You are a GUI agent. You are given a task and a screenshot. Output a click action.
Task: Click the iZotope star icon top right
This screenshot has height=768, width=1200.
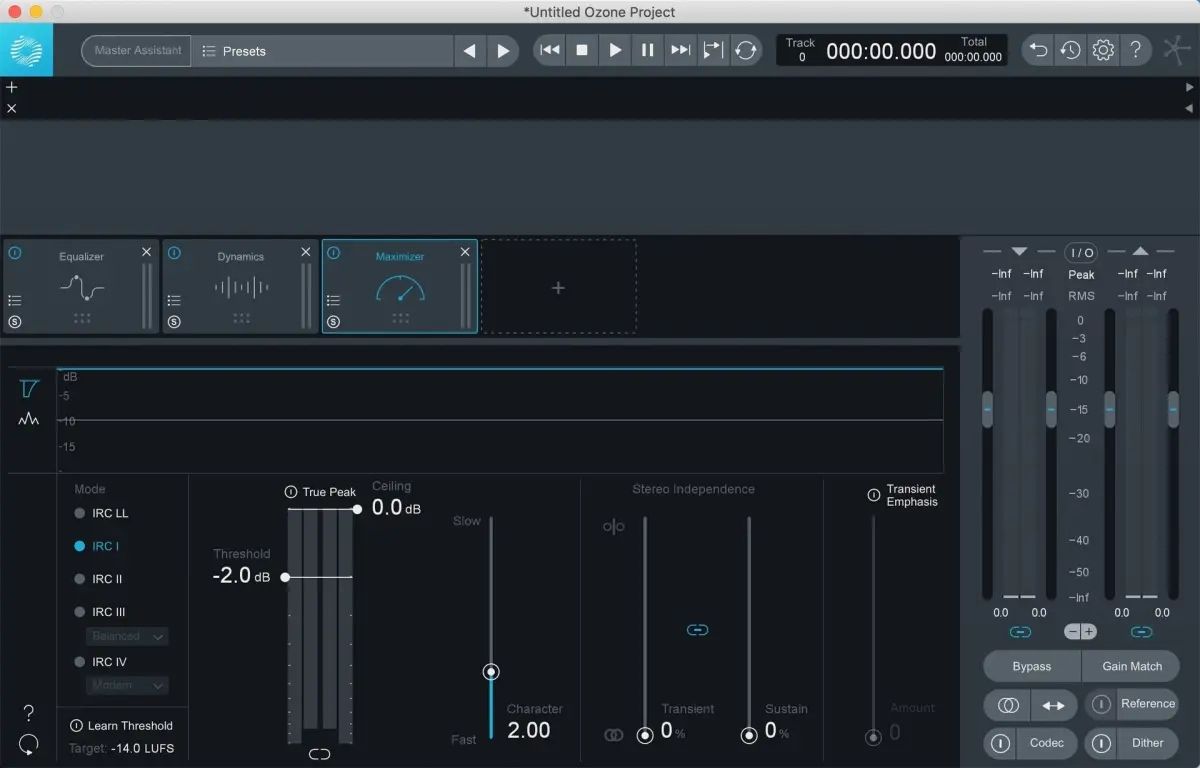click(1177, 50)
